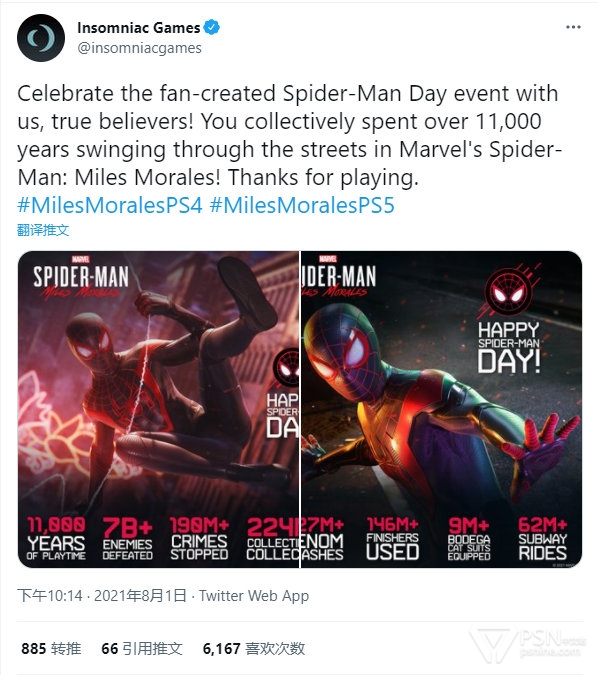
Task: Click the Insomniac Games display name
Action: pyautogui.click(x=139, y=28)
